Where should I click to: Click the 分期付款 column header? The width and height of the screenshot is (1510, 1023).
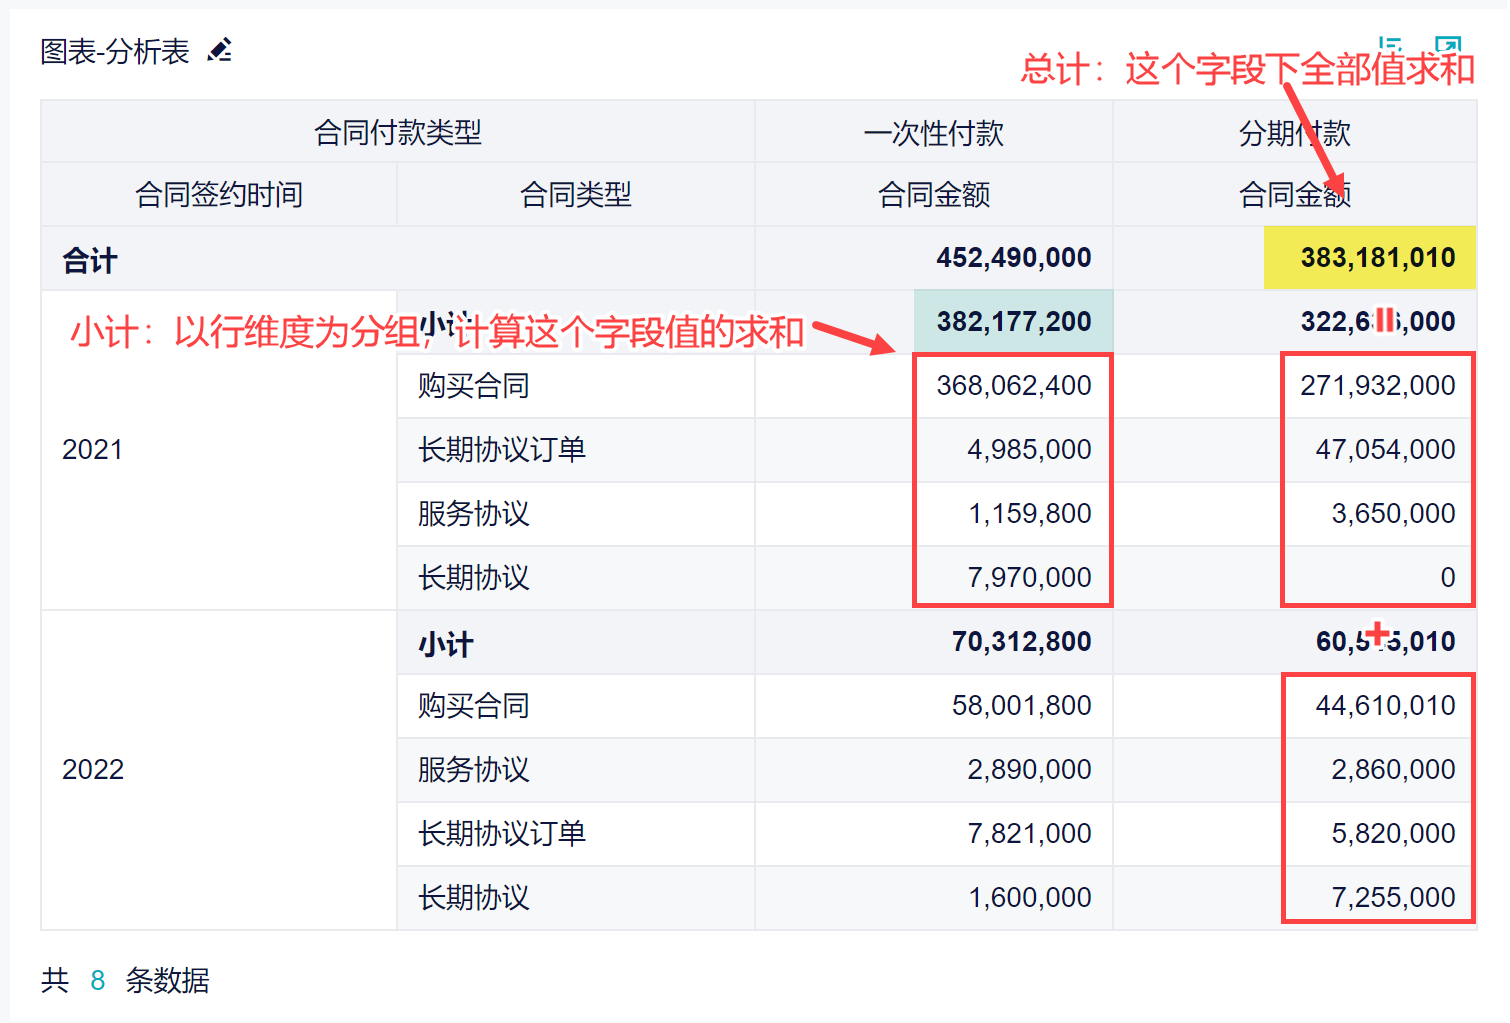pos(1294,133)
